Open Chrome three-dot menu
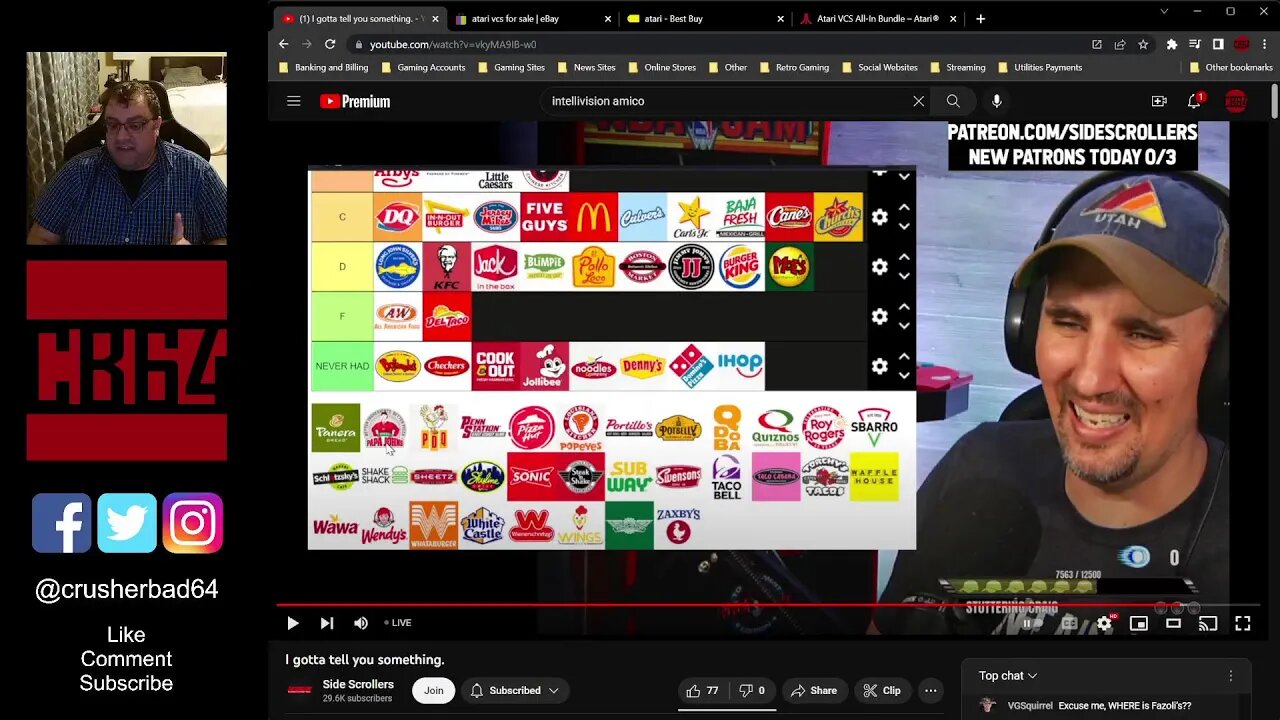Screen dimensions: 1280x720 click(x=1265, y=44)
